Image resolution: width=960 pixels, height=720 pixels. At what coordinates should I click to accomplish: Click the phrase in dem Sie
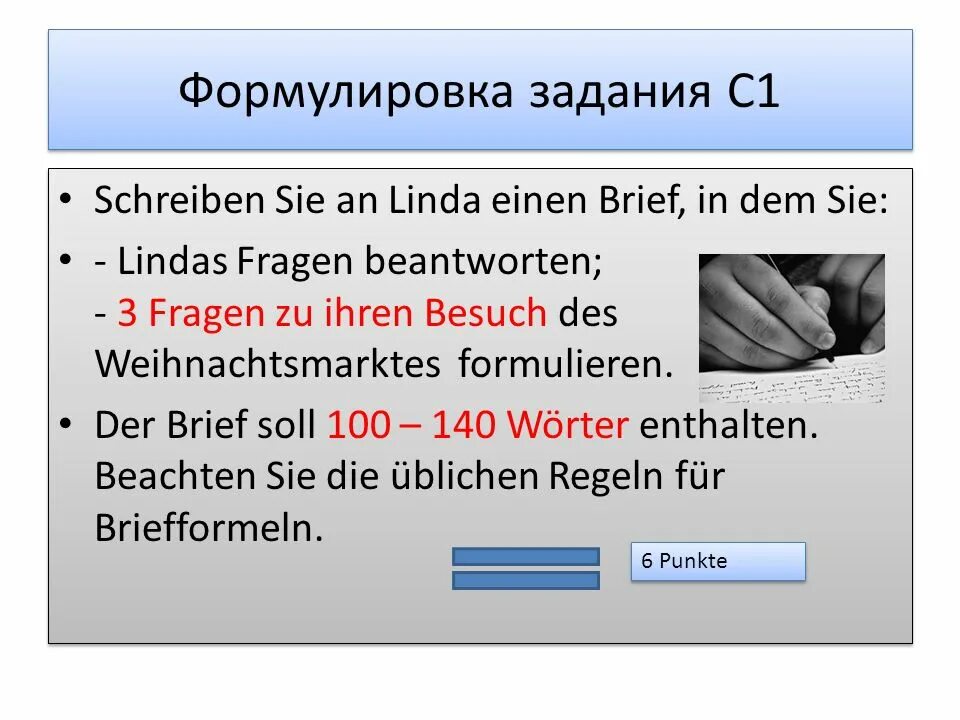coord(793,200)
